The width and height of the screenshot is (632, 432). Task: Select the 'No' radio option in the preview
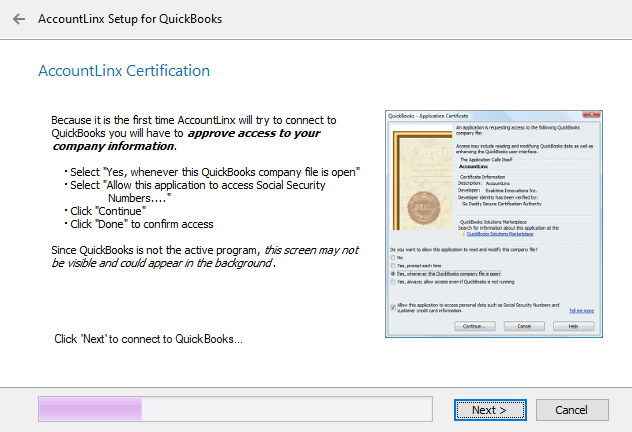point(393,255)
